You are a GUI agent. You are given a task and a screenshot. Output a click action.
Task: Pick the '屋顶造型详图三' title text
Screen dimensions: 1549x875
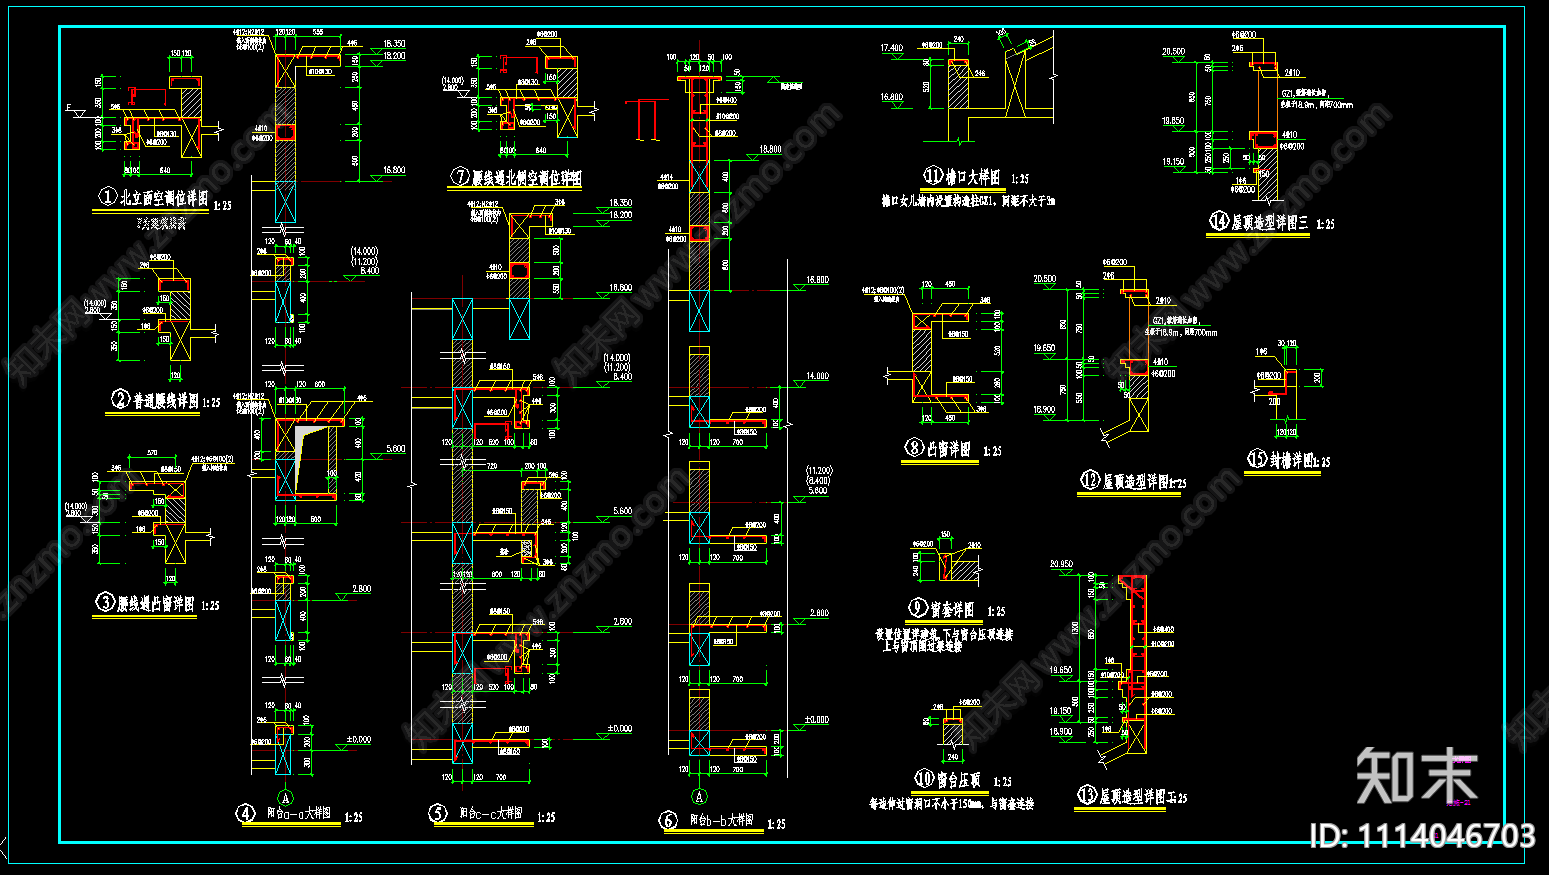pos(1269,222)
